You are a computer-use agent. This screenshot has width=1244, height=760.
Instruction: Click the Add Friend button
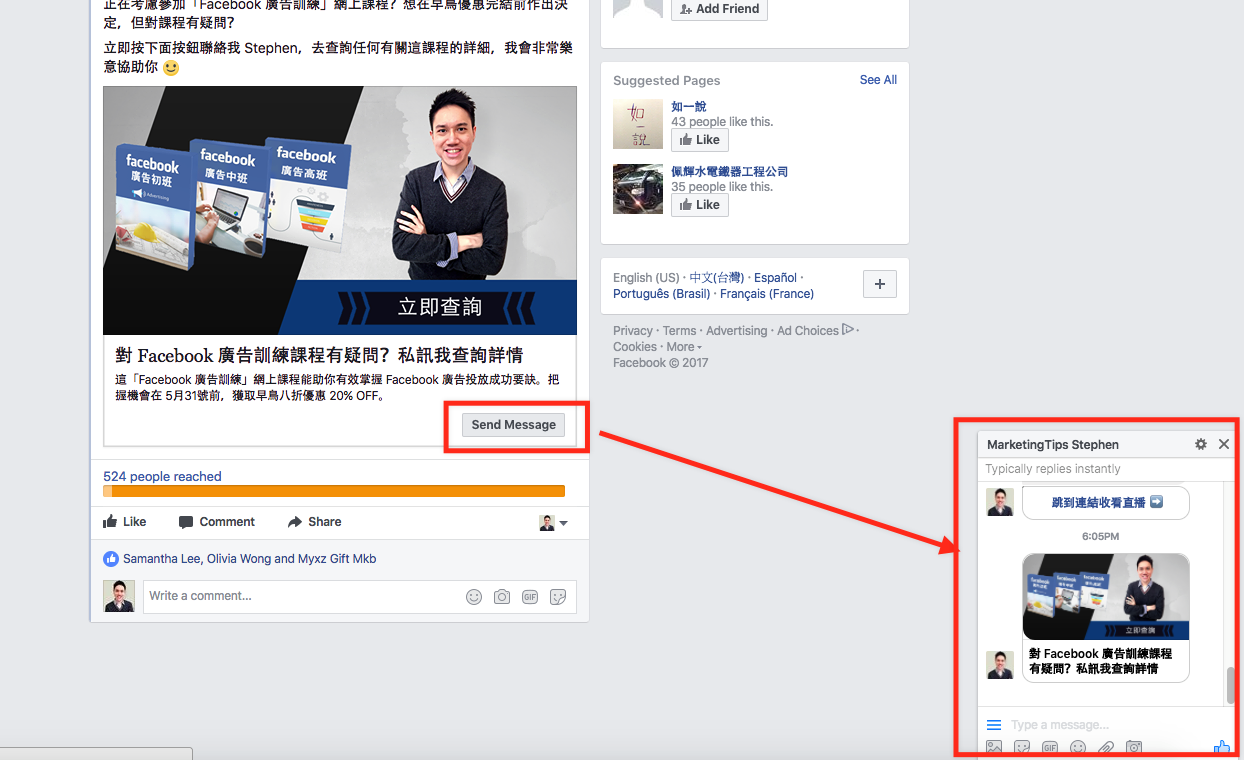[719, 9]
